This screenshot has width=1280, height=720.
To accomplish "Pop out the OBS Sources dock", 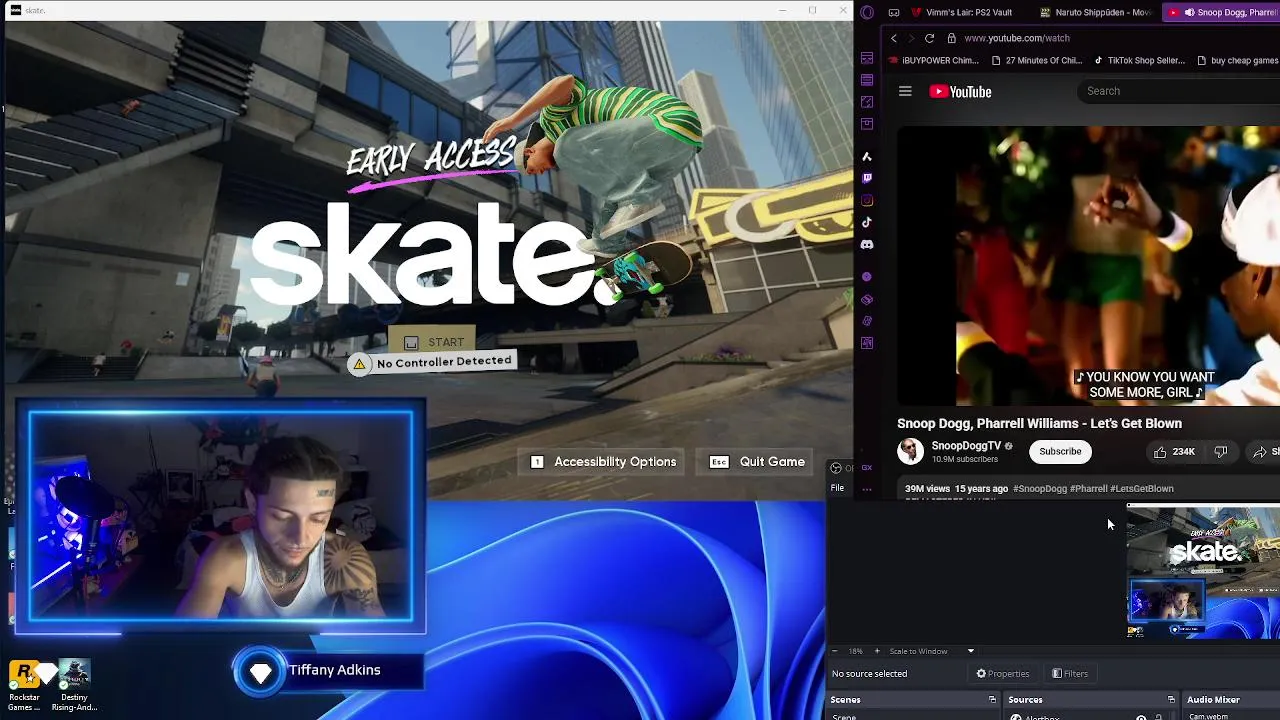I will (1171, 700).
